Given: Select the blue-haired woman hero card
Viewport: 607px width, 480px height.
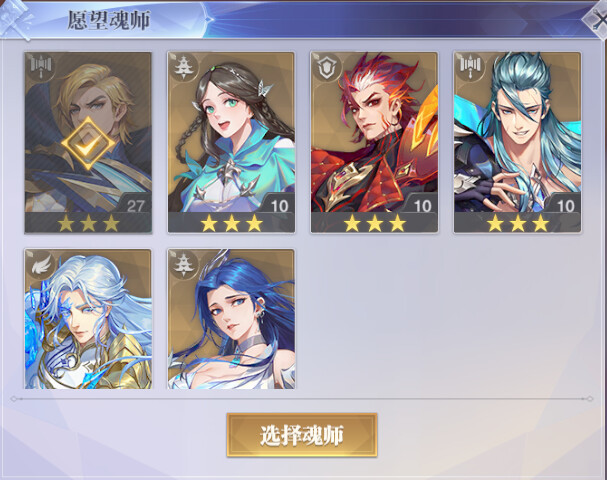Looking at the screenshot, I should click(231, 319).
